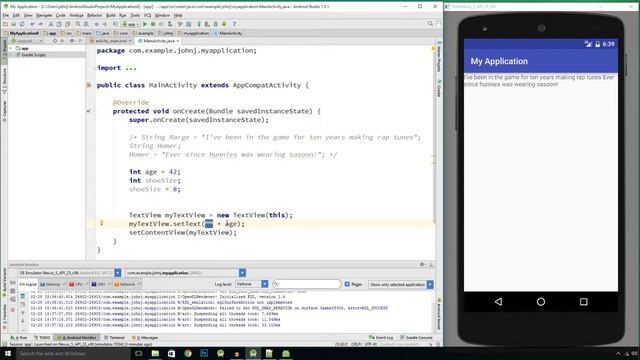Tap the emulator Home circle button
Image resolution: width=640 pixels, height=360 pixels.
pos(541,302)
